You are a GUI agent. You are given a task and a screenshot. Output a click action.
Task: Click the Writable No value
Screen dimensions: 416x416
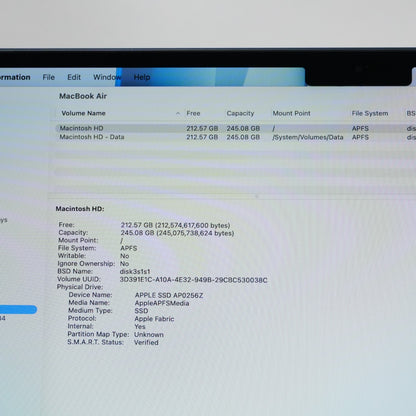click(x=125, y=256)
